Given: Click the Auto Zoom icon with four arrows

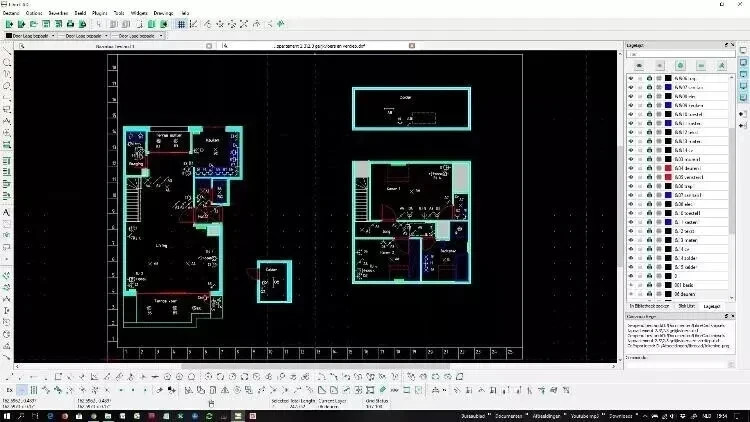Looking at the screenshot, I should (244, 24).
